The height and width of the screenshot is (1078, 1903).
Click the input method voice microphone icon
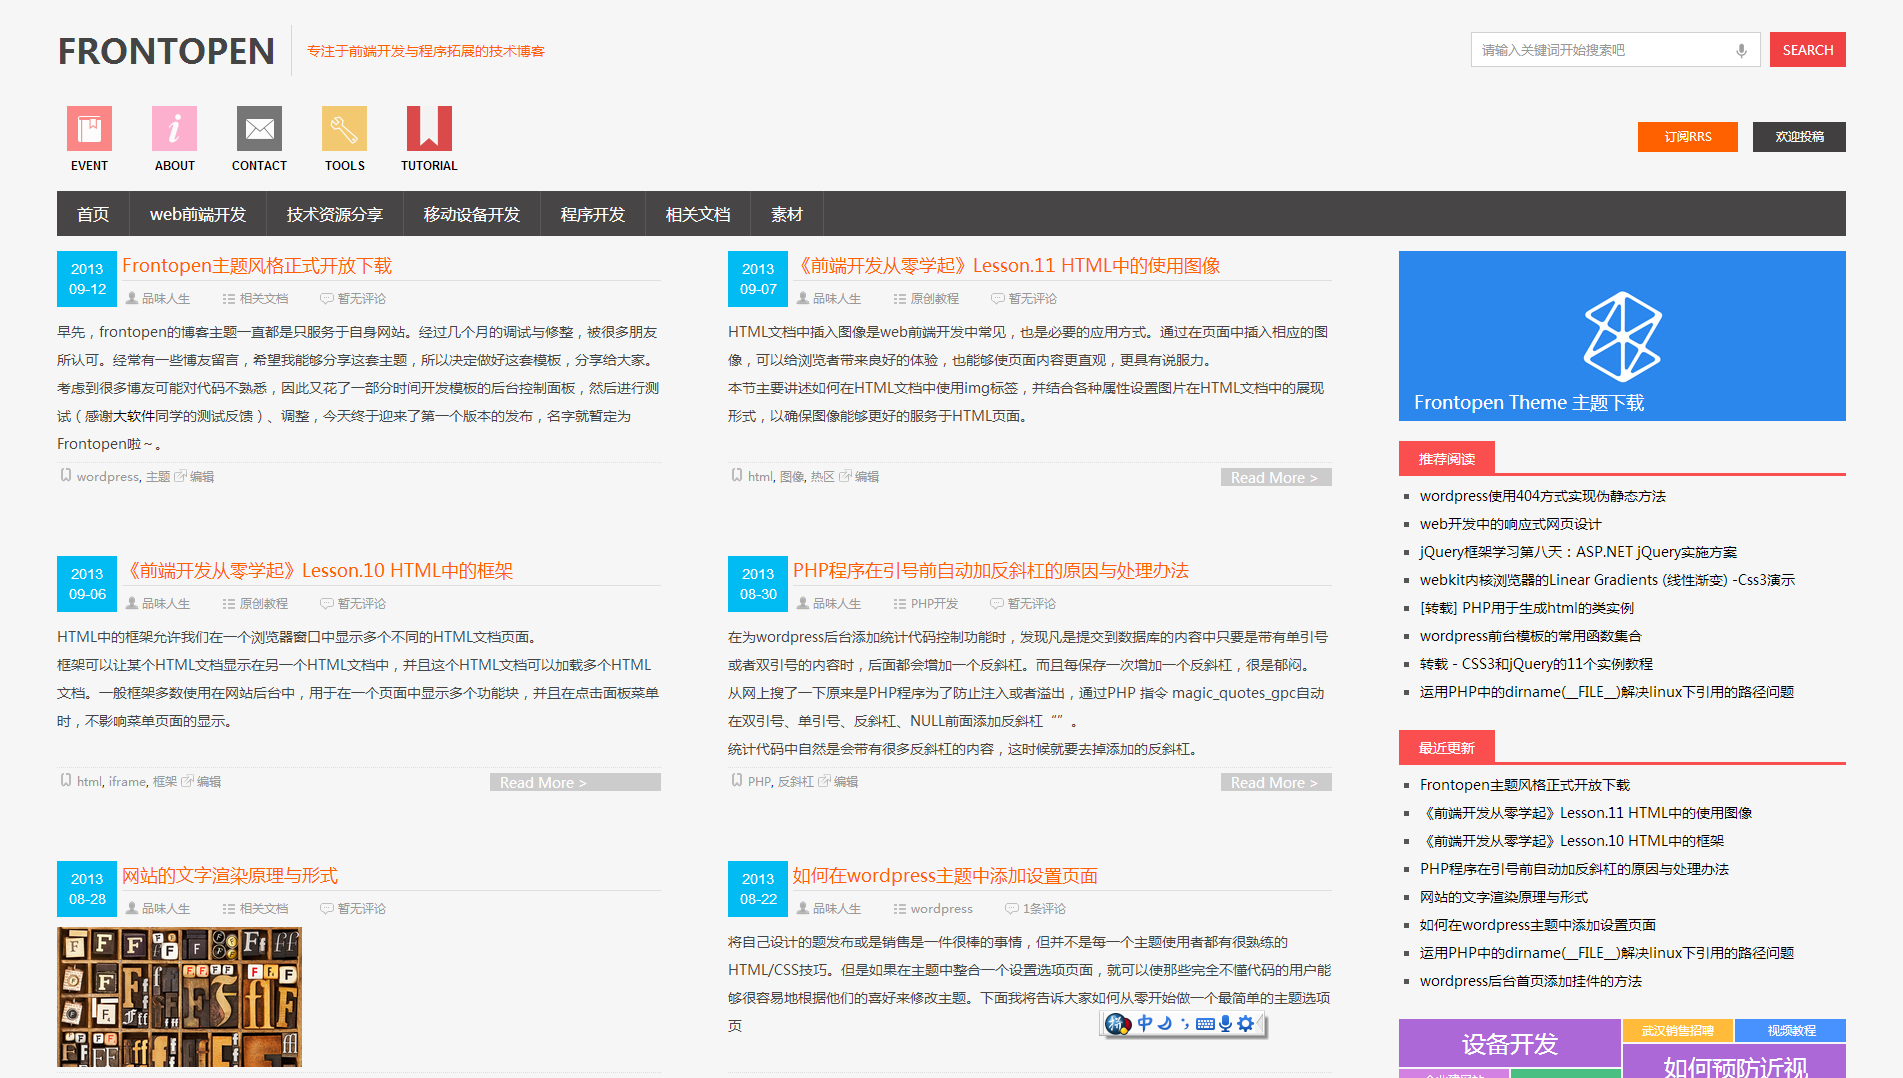coord(1225,1024)
